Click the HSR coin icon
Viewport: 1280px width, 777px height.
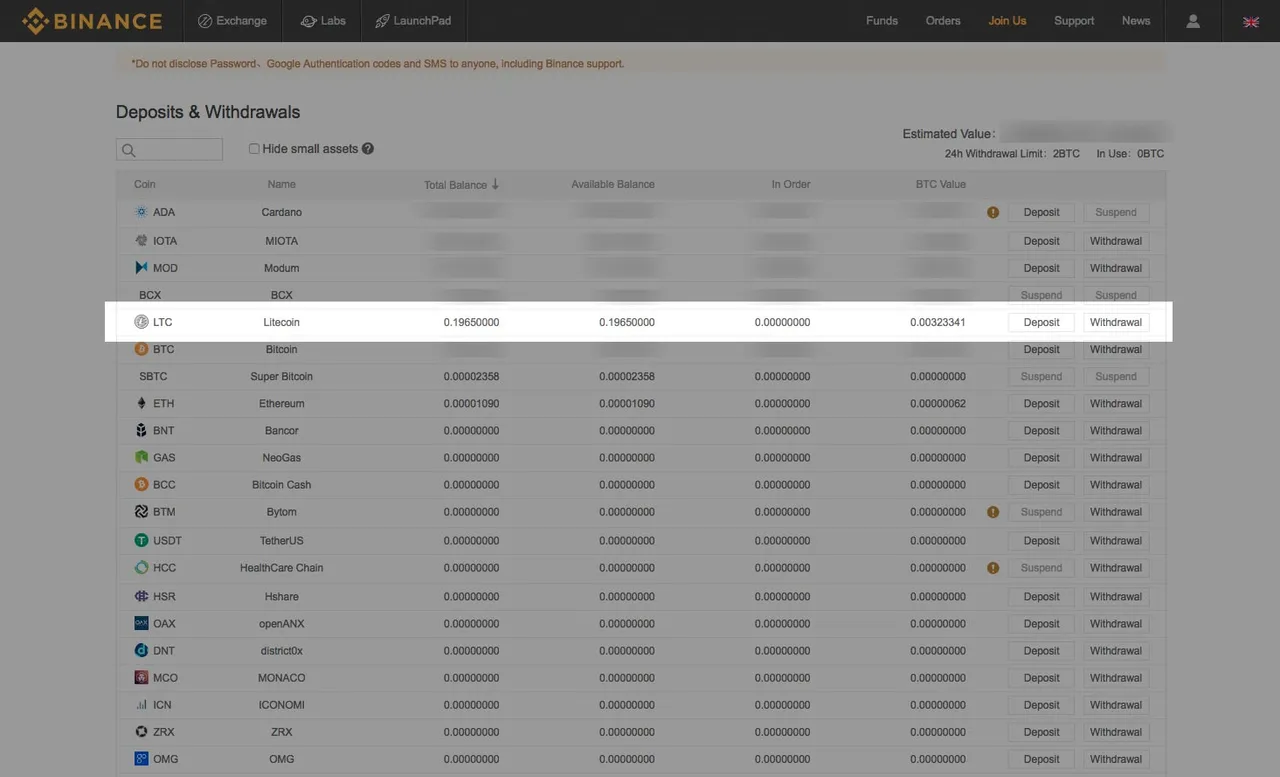click(x=141, y=596)
